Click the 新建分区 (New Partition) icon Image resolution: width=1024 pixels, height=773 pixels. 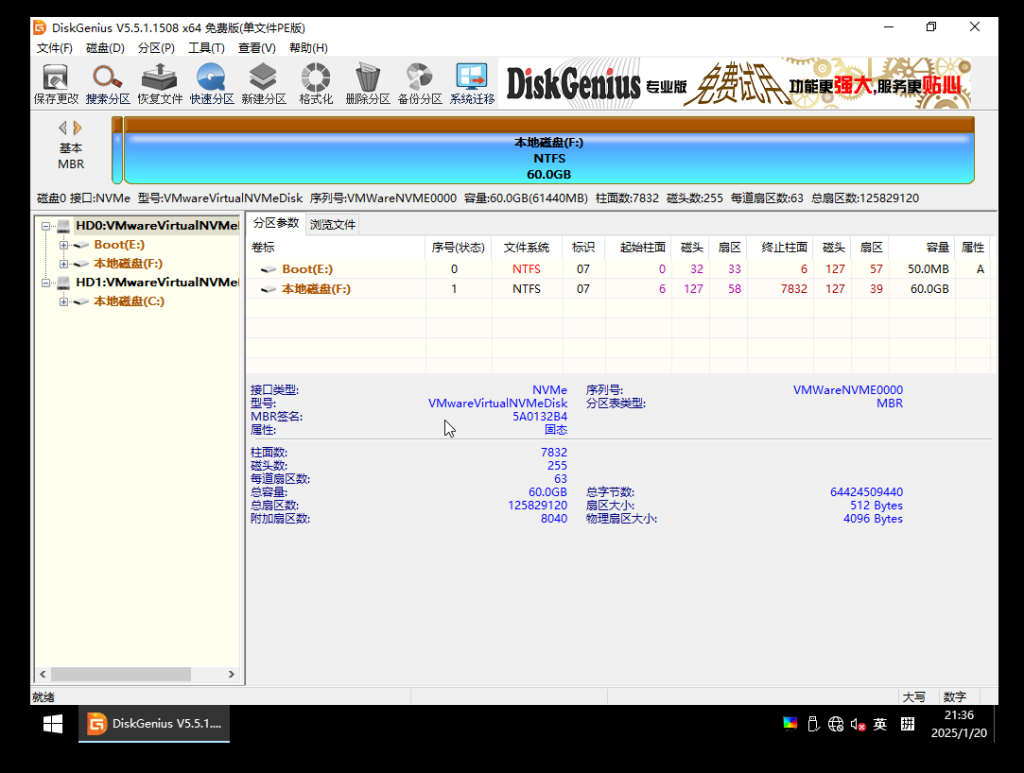(x=263, y=84)
